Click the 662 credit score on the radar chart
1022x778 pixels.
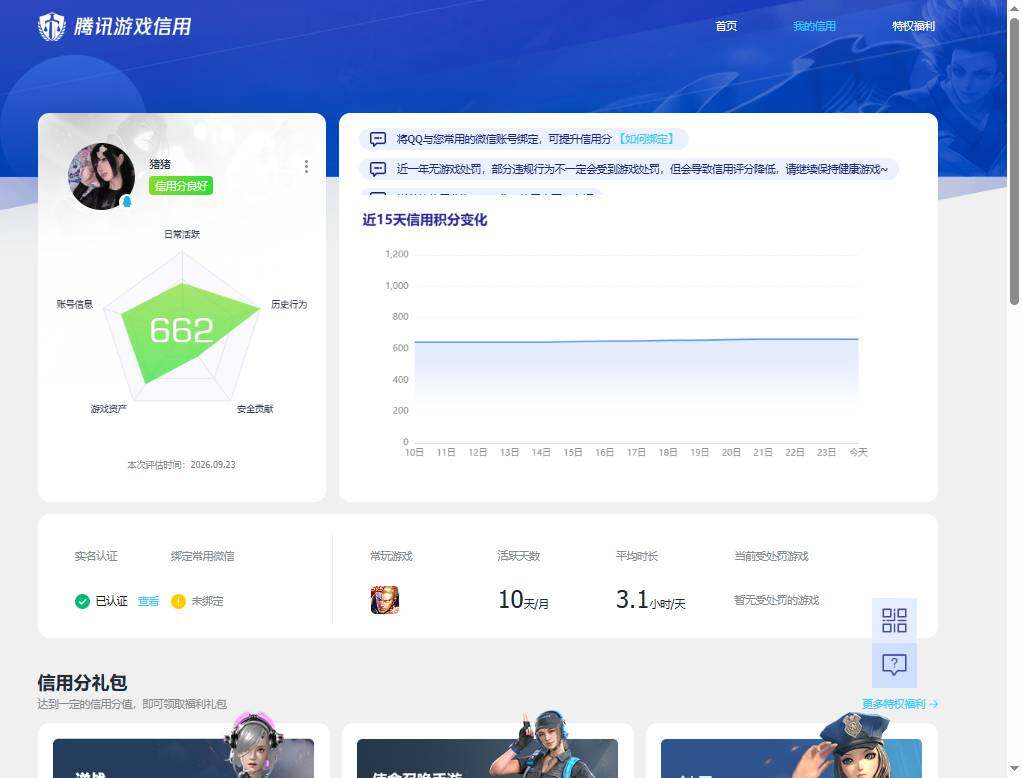pos(181,330)
